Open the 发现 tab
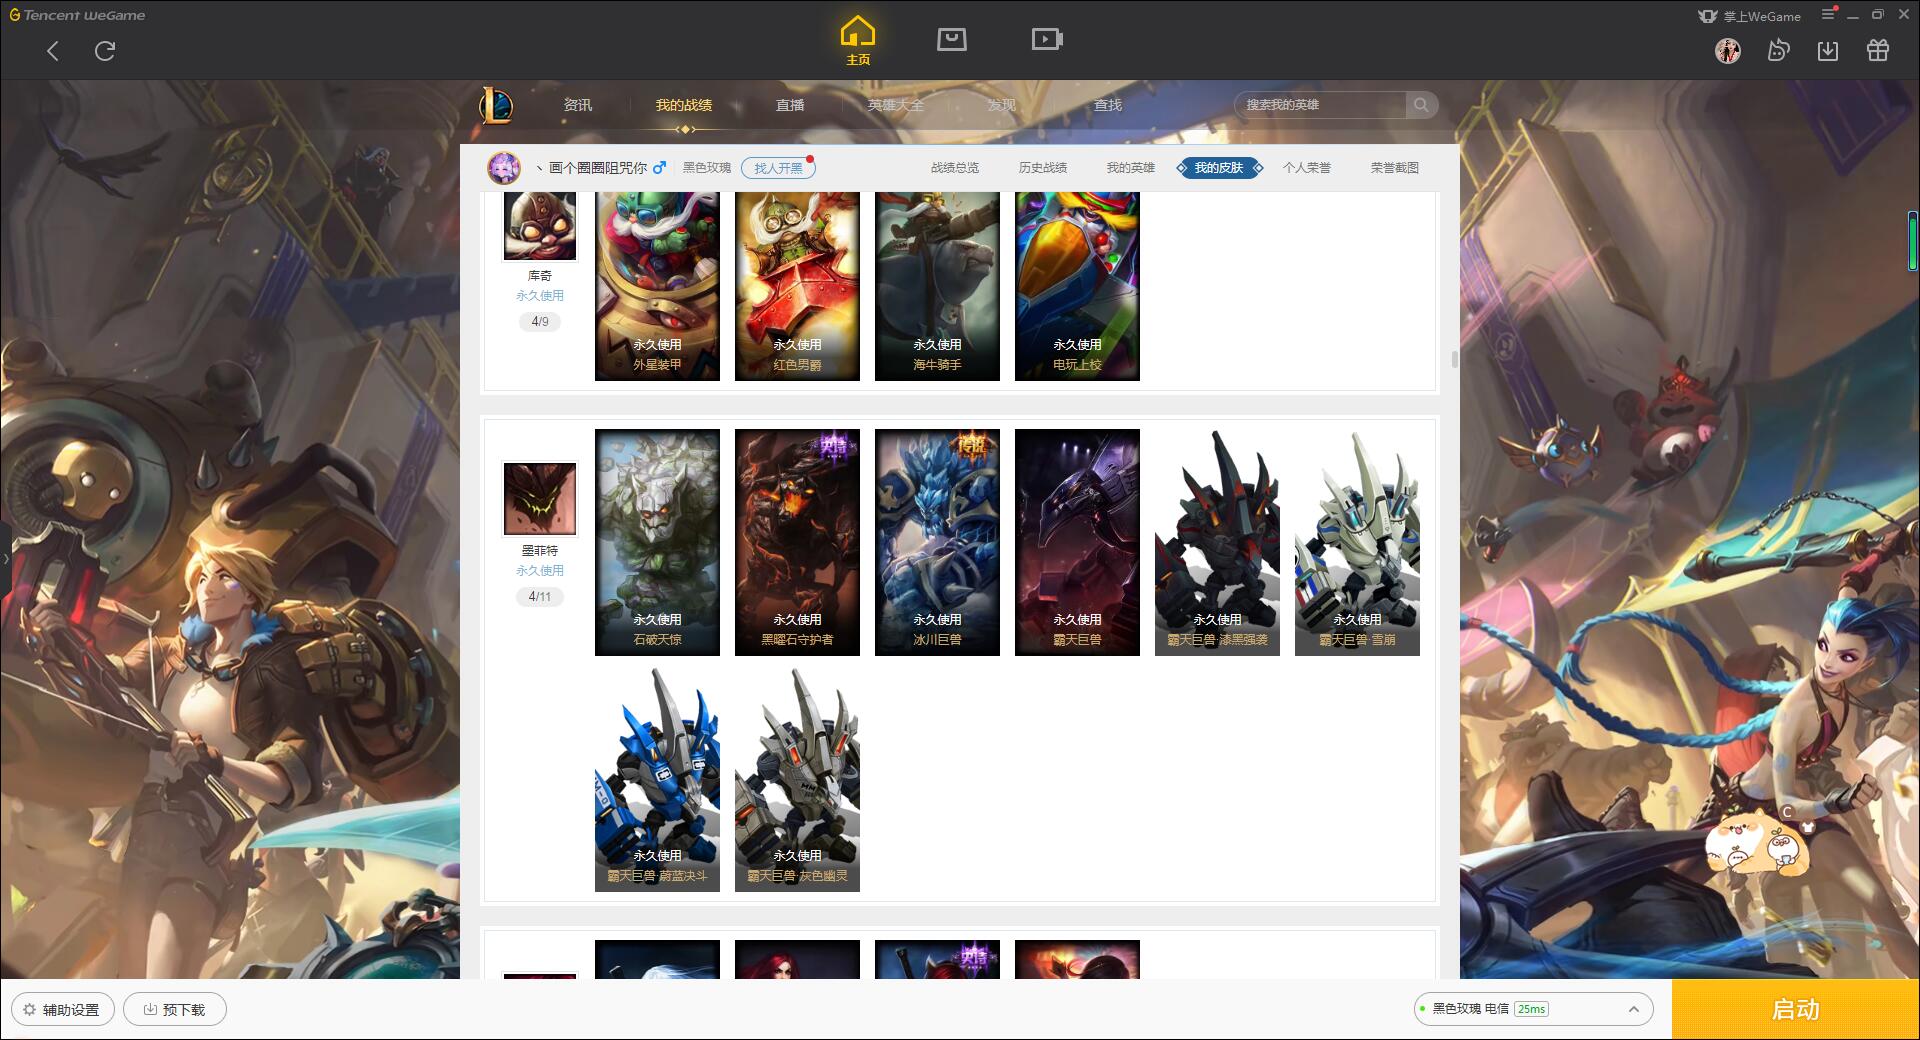This screenshot has height=1040, width=1920. (x=1002, y=105)
